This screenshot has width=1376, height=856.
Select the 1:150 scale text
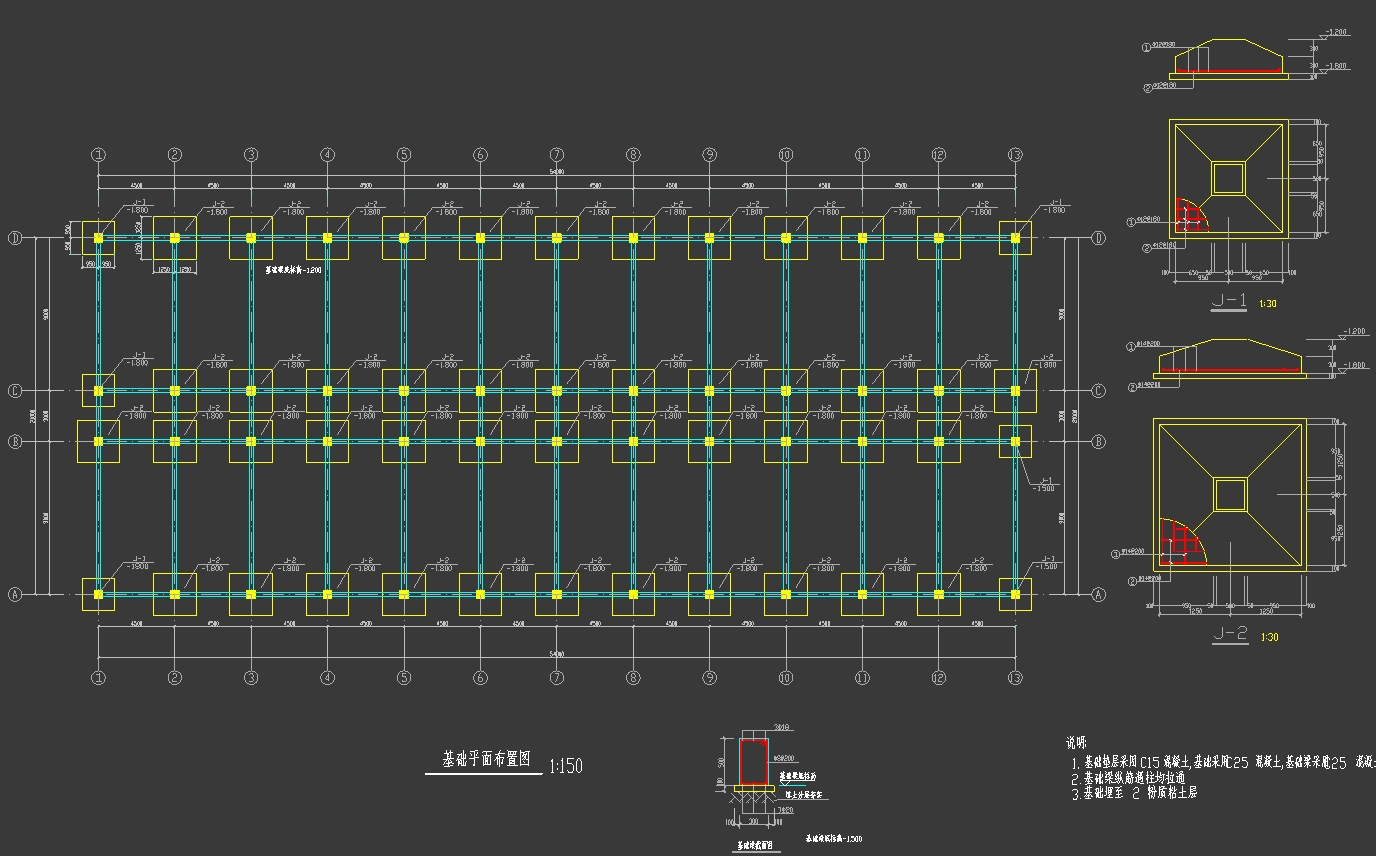[565, 767]
